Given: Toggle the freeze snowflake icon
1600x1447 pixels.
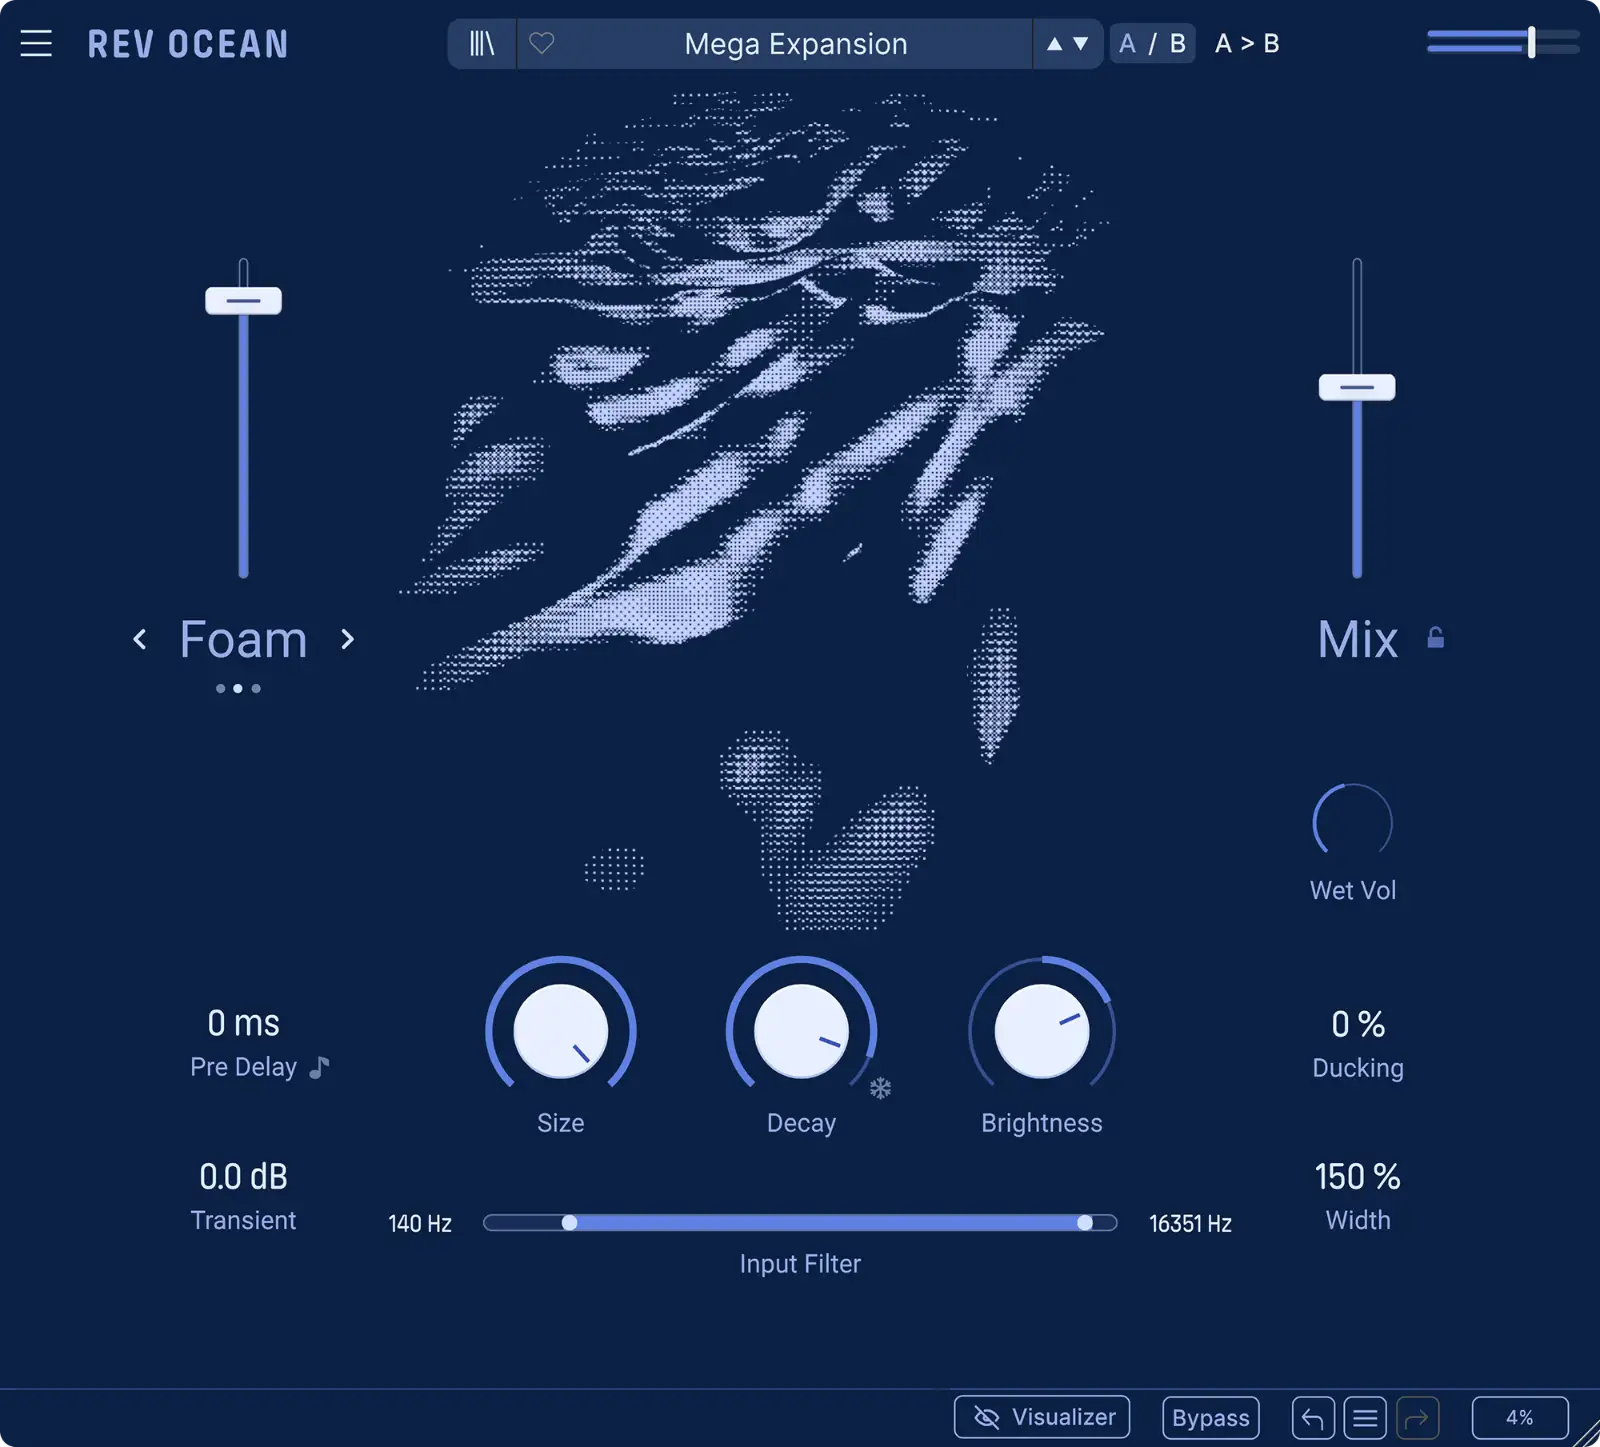Looking at the screenshot, I should point(880,1088).
